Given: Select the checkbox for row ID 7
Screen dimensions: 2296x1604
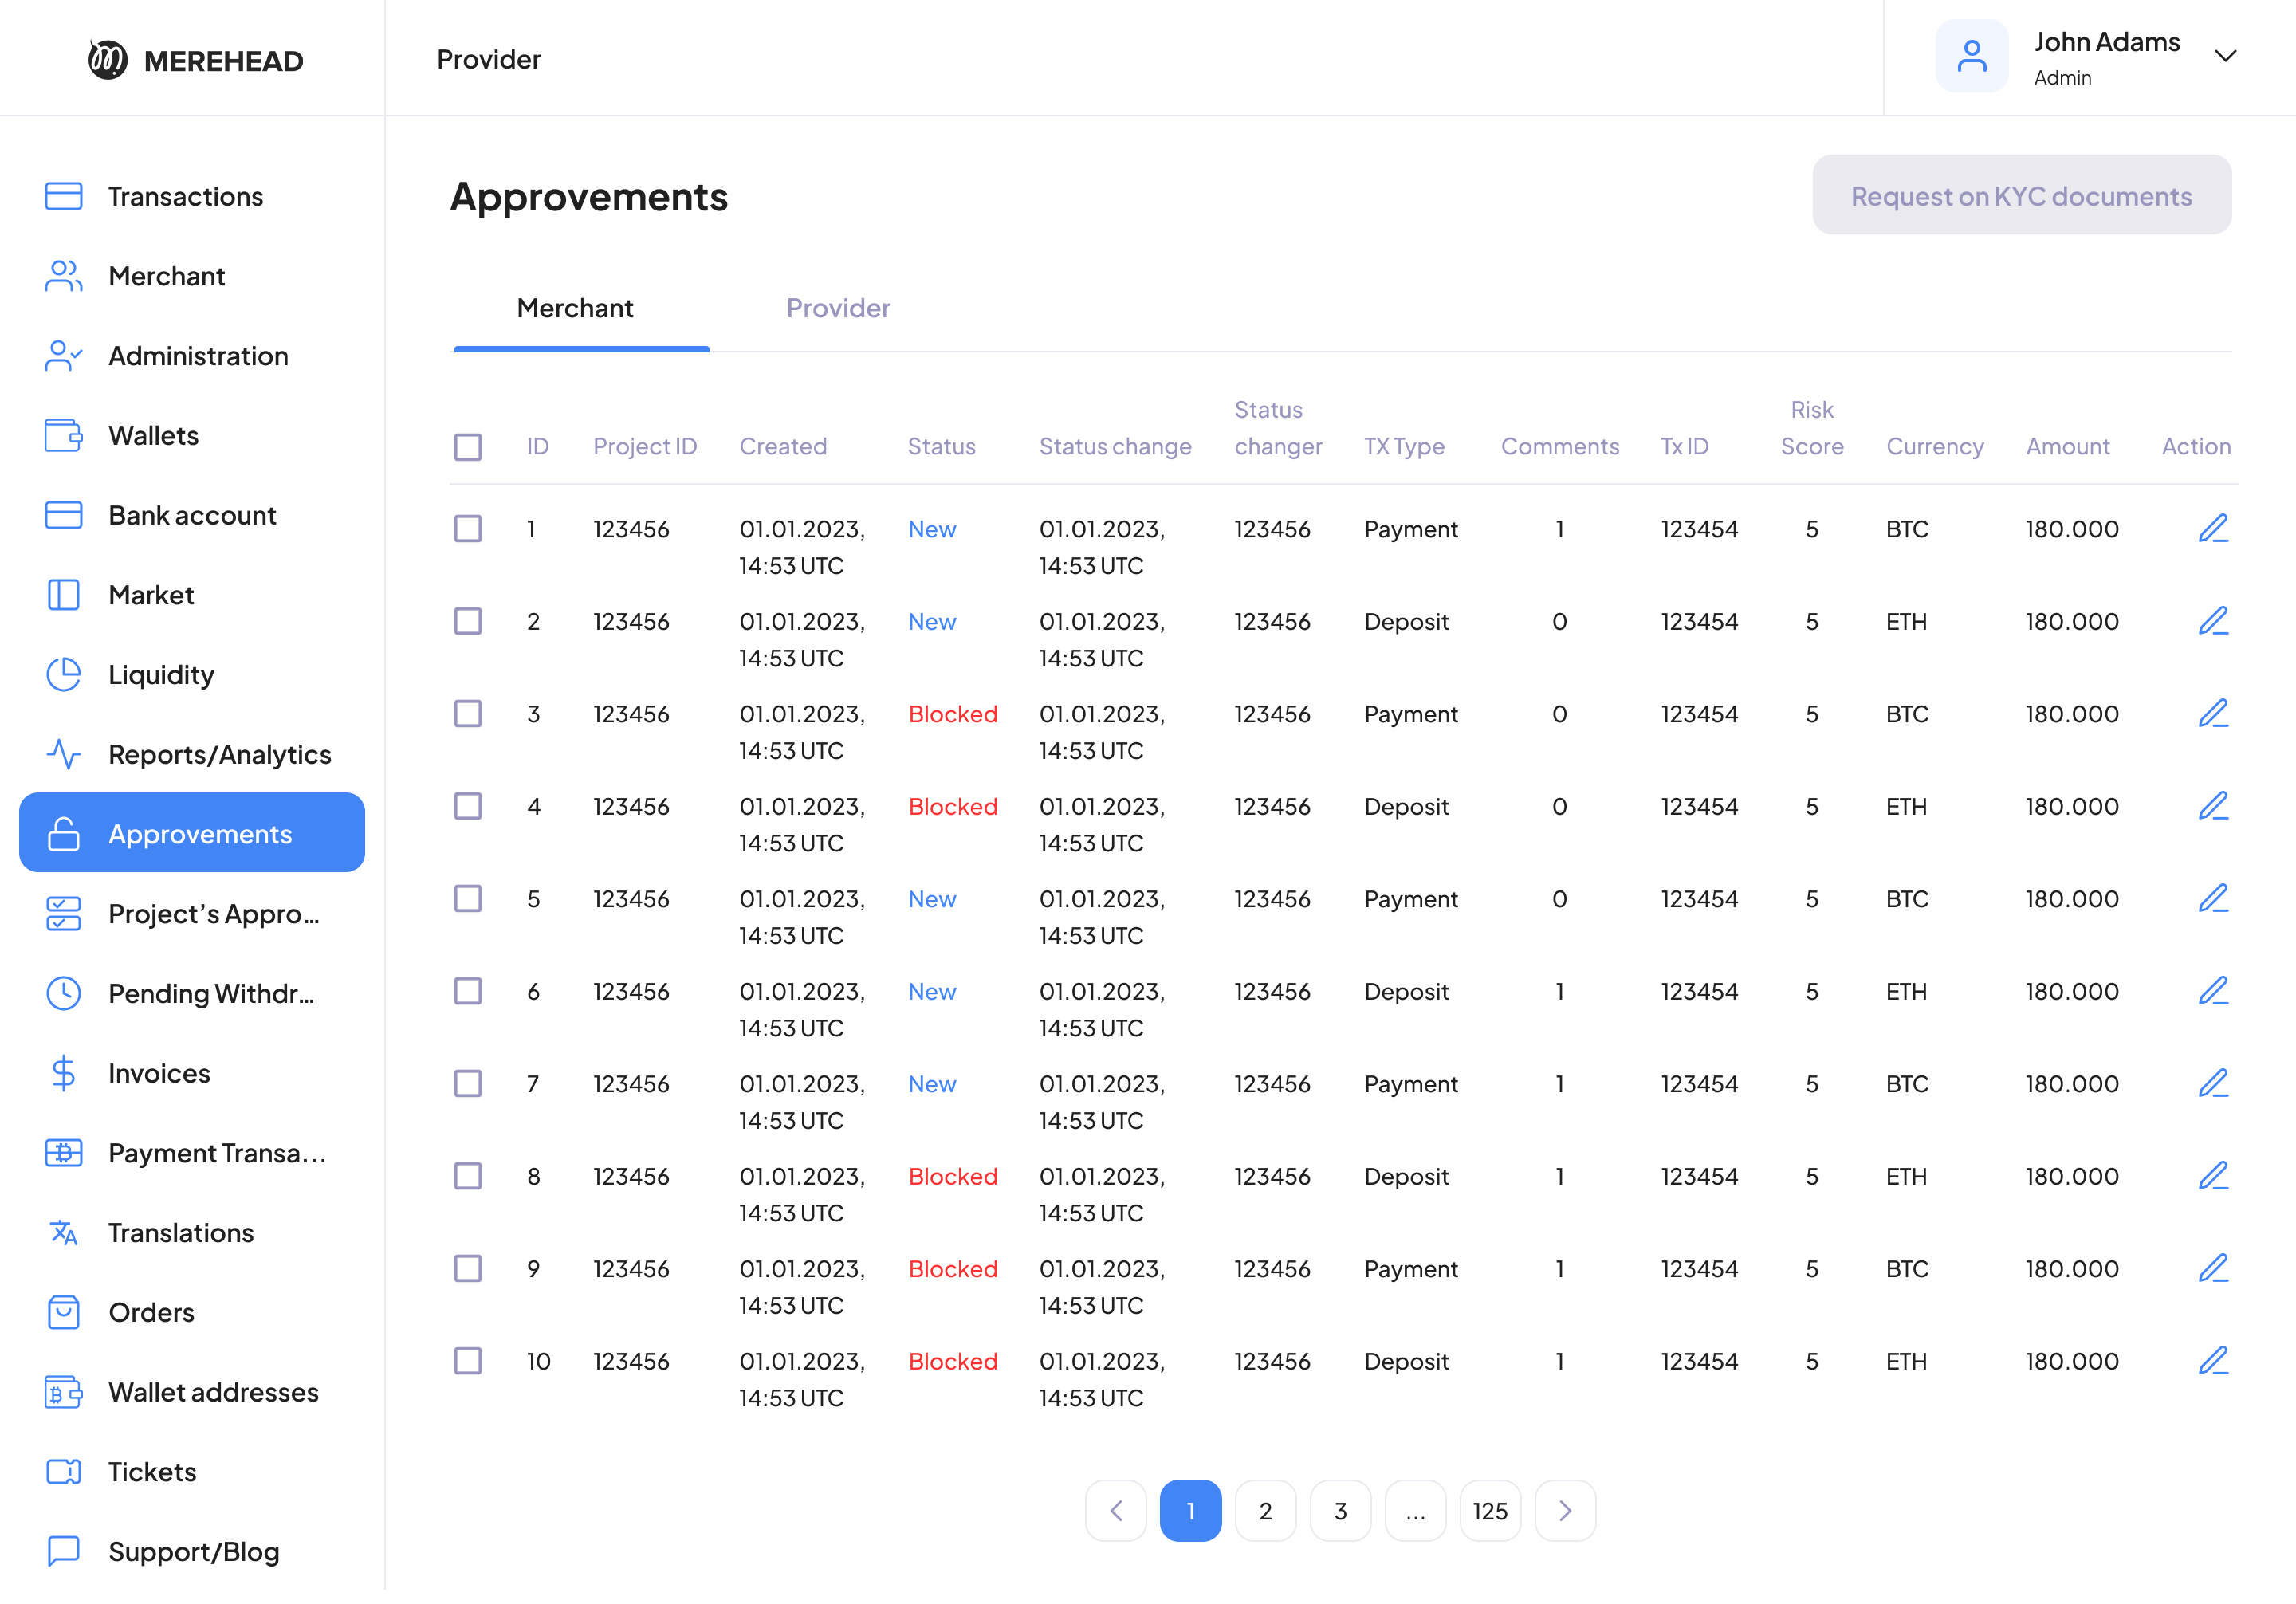Looking at the screenshot, I should (468, 1083).
